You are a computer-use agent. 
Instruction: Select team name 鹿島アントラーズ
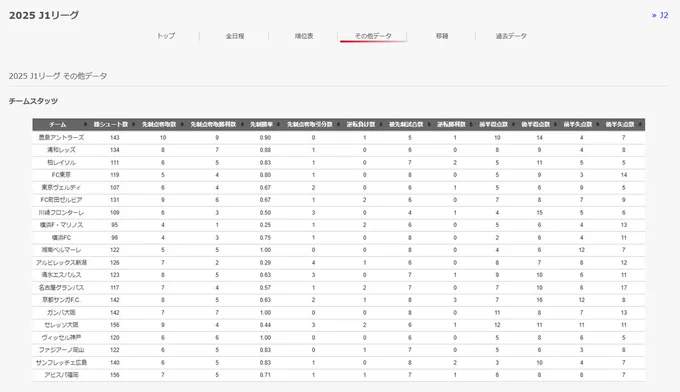[61, 137]
